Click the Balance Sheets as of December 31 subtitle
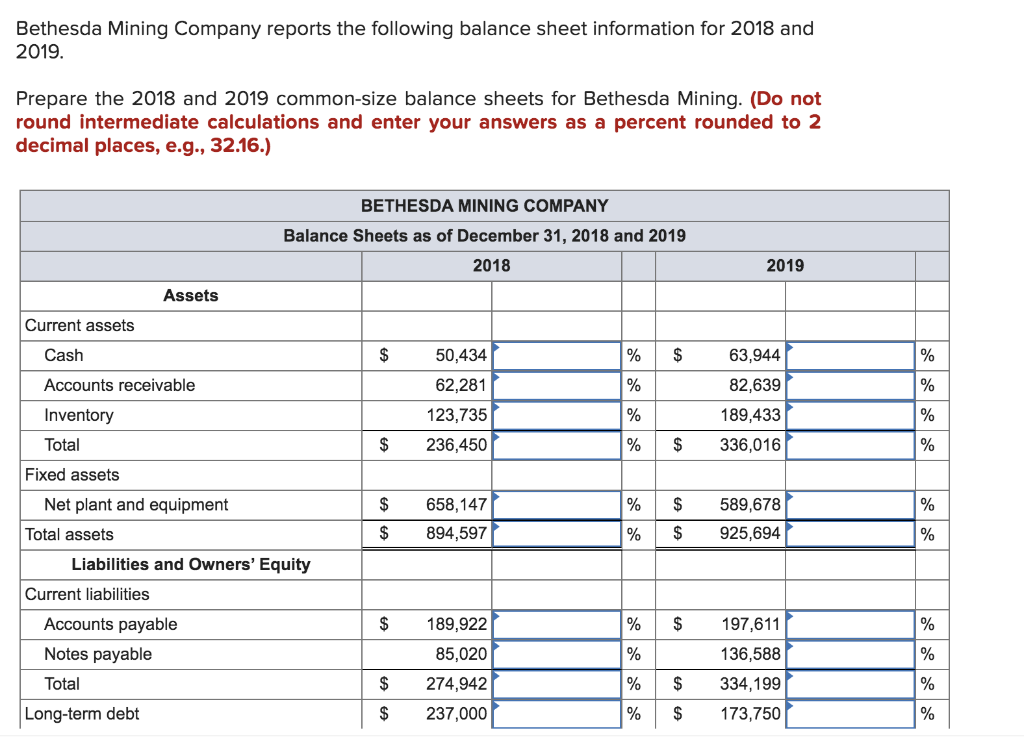Screen dimensions: 1024x739 point(485,236)
